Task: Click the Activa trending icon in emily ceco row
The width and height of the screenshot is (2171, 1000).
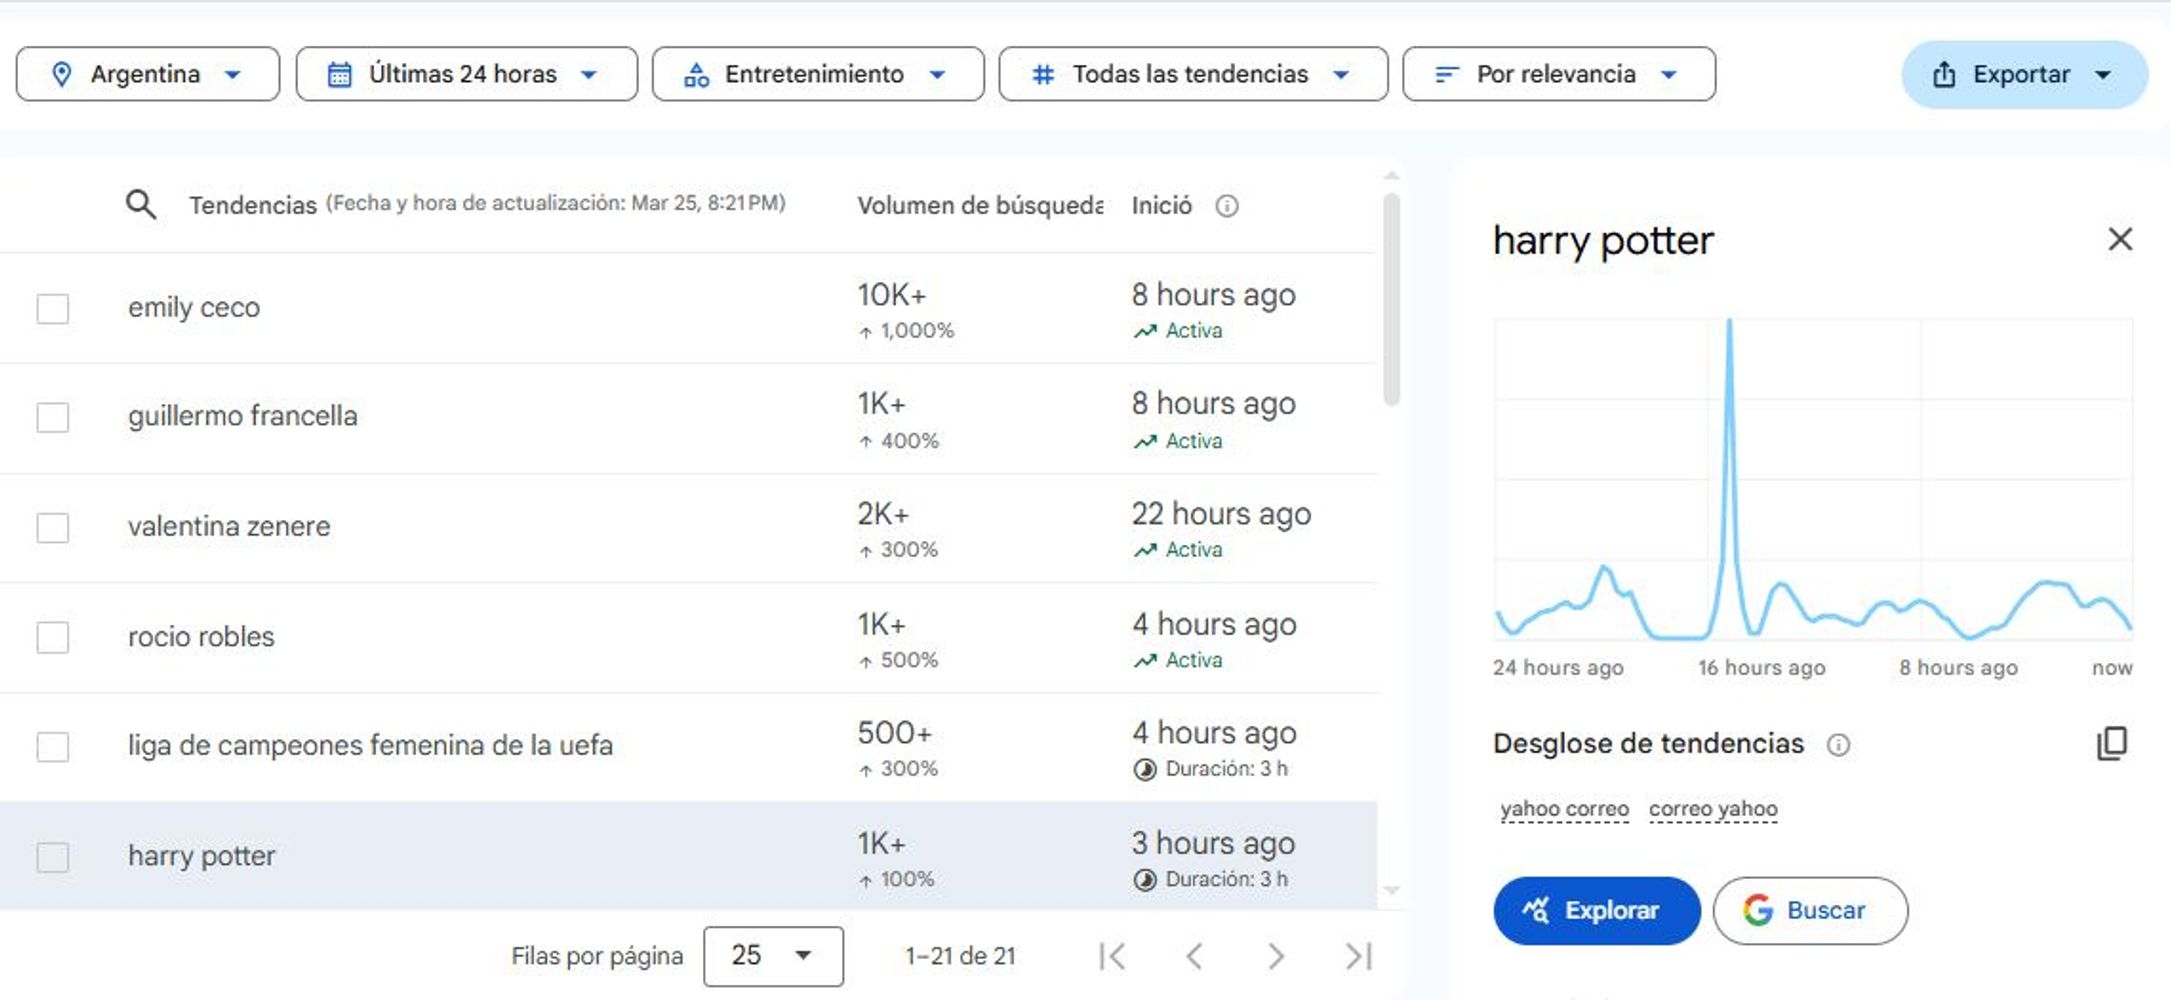Action: click(x=1145, y=331)
